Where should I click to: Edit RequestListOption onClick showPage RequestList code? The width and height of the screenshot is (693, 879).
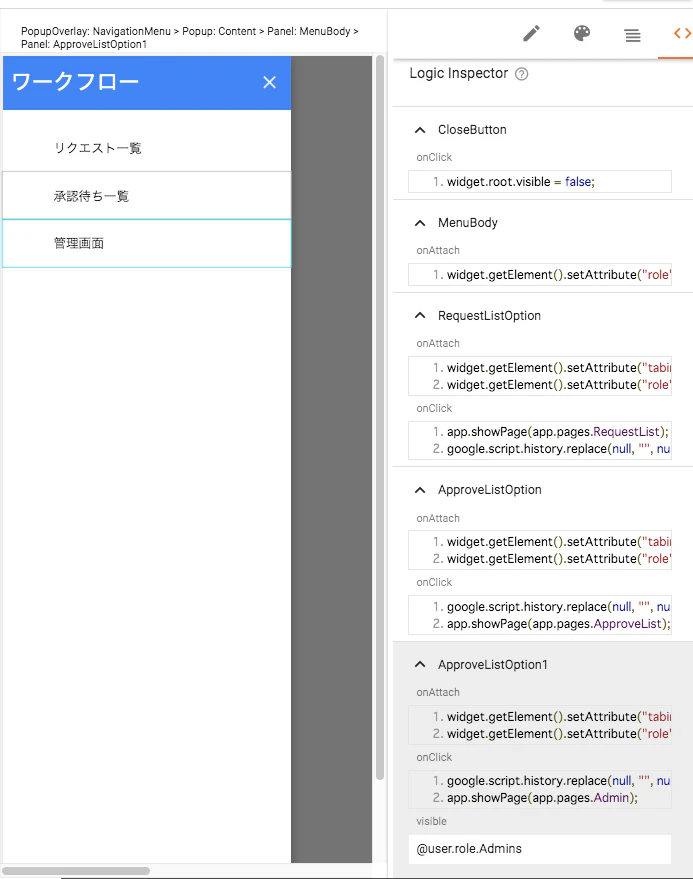539,440
